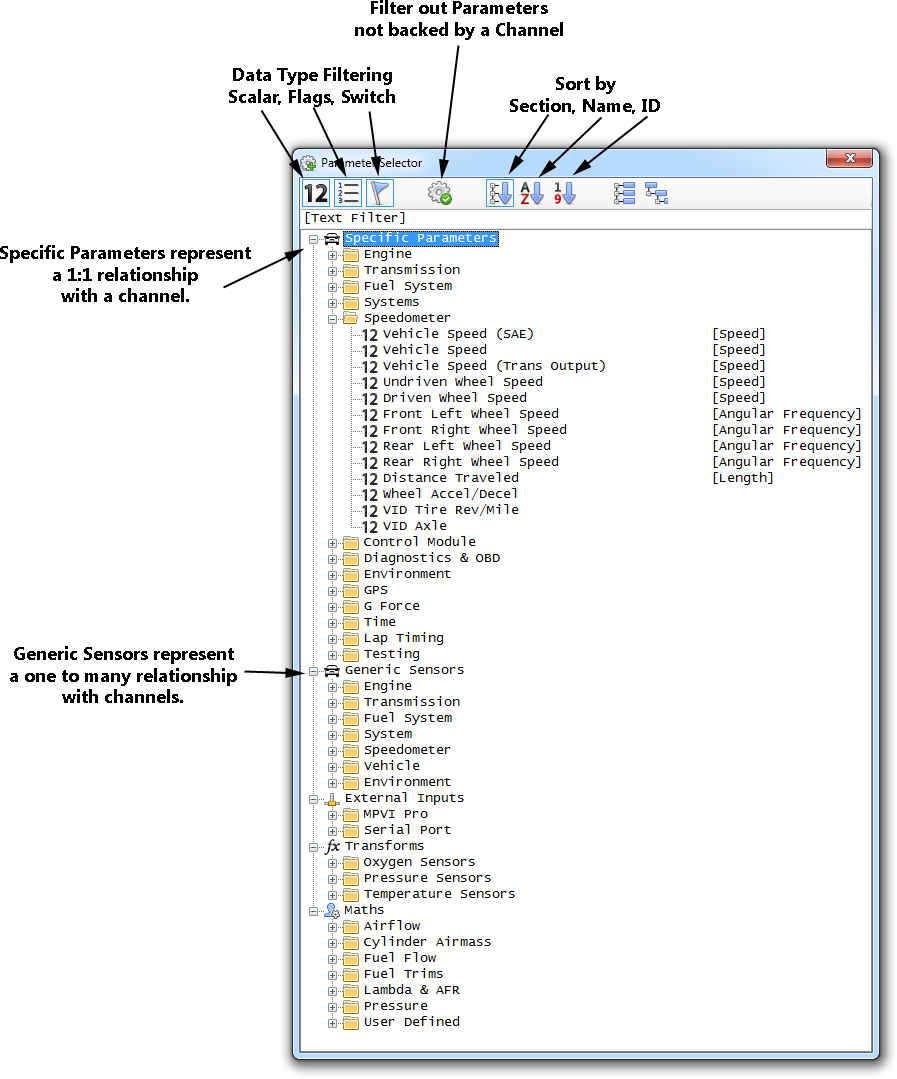Screen dimensions: 897x1079
Task: Click the collapse all tree nodes icon
Action: [656, 193]
